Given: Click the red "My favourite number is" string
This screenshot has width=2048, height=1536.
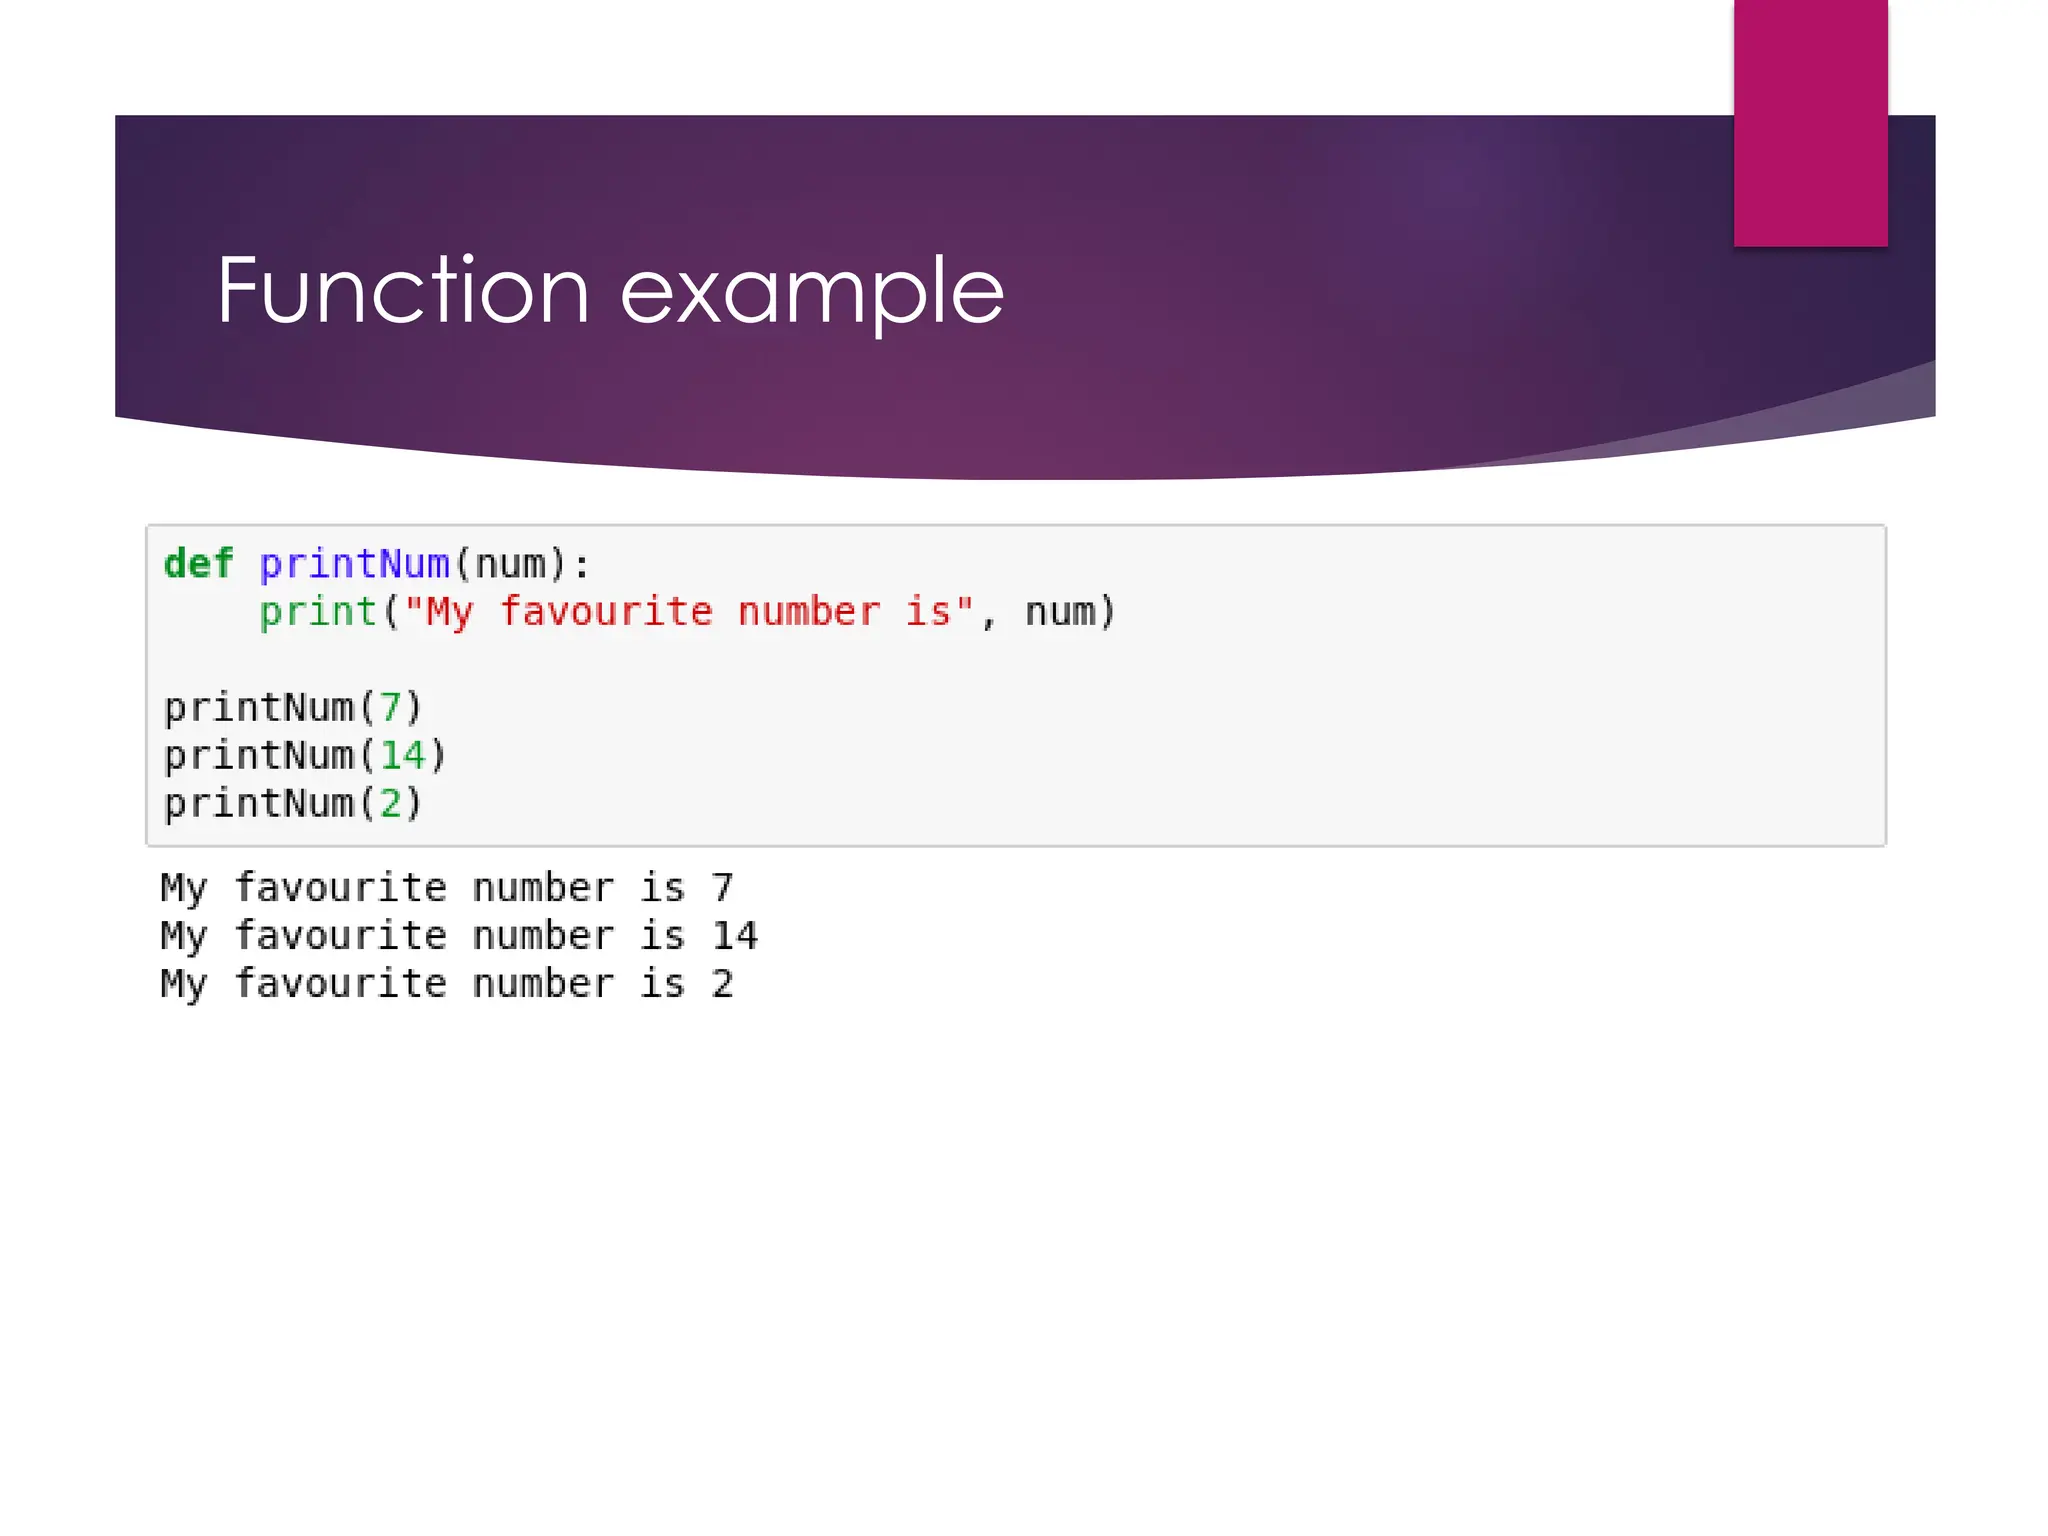Looking at the screenshot, I should coord(688,612).
